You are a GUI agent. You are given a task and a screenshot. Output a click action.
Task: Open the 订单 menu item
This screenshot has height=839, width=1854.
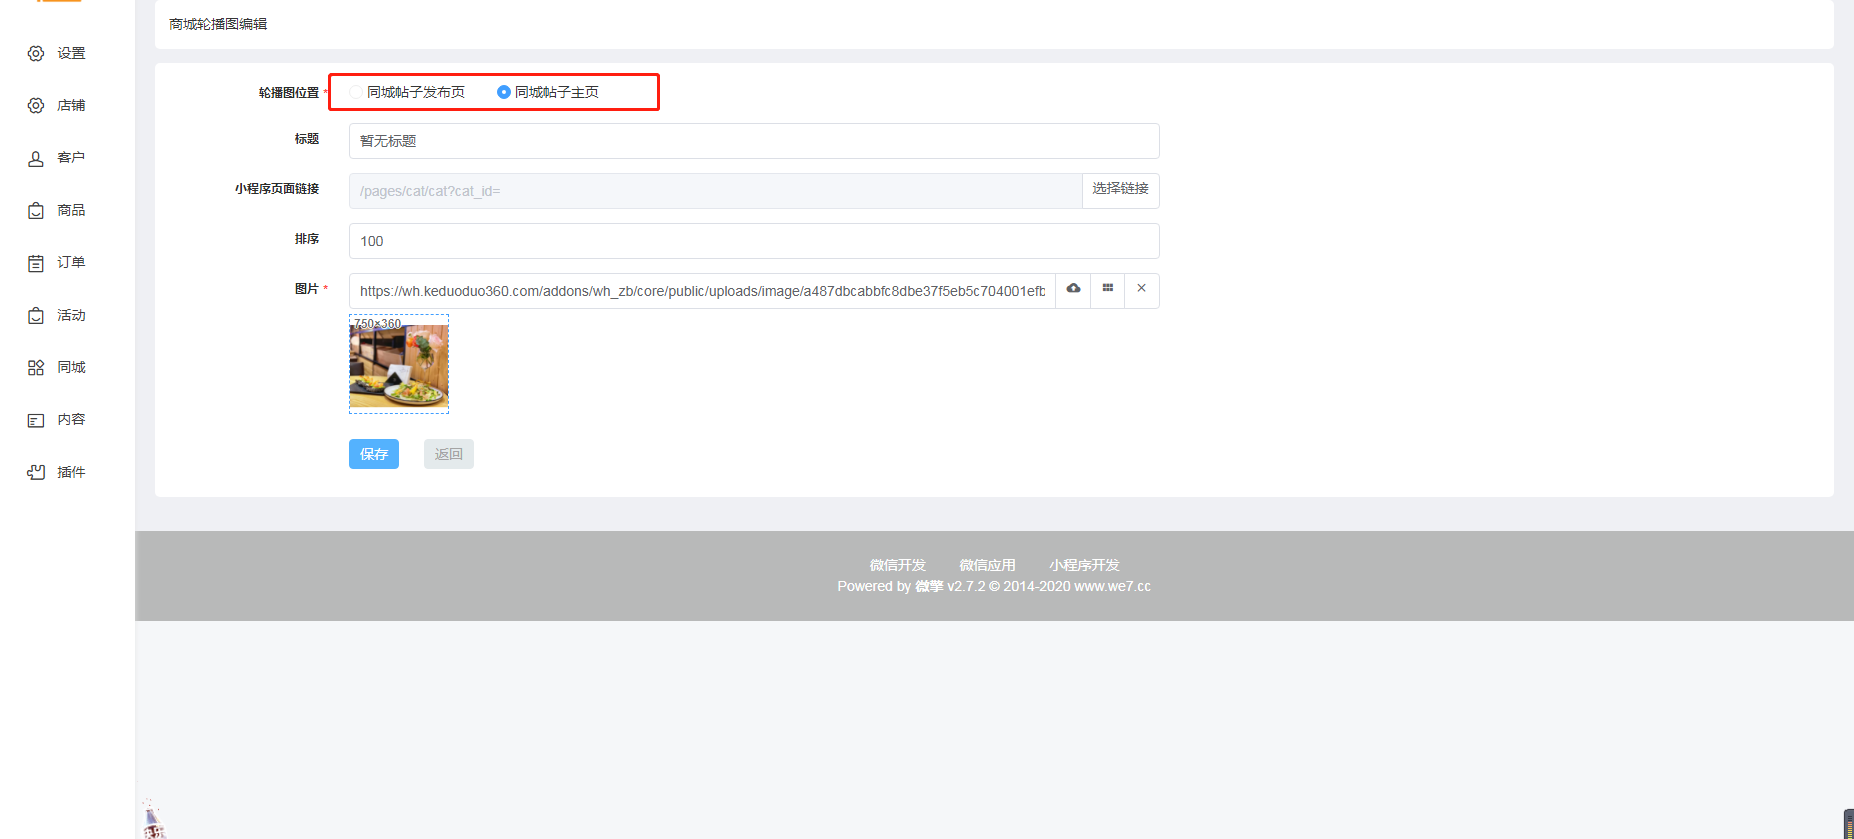71,263
